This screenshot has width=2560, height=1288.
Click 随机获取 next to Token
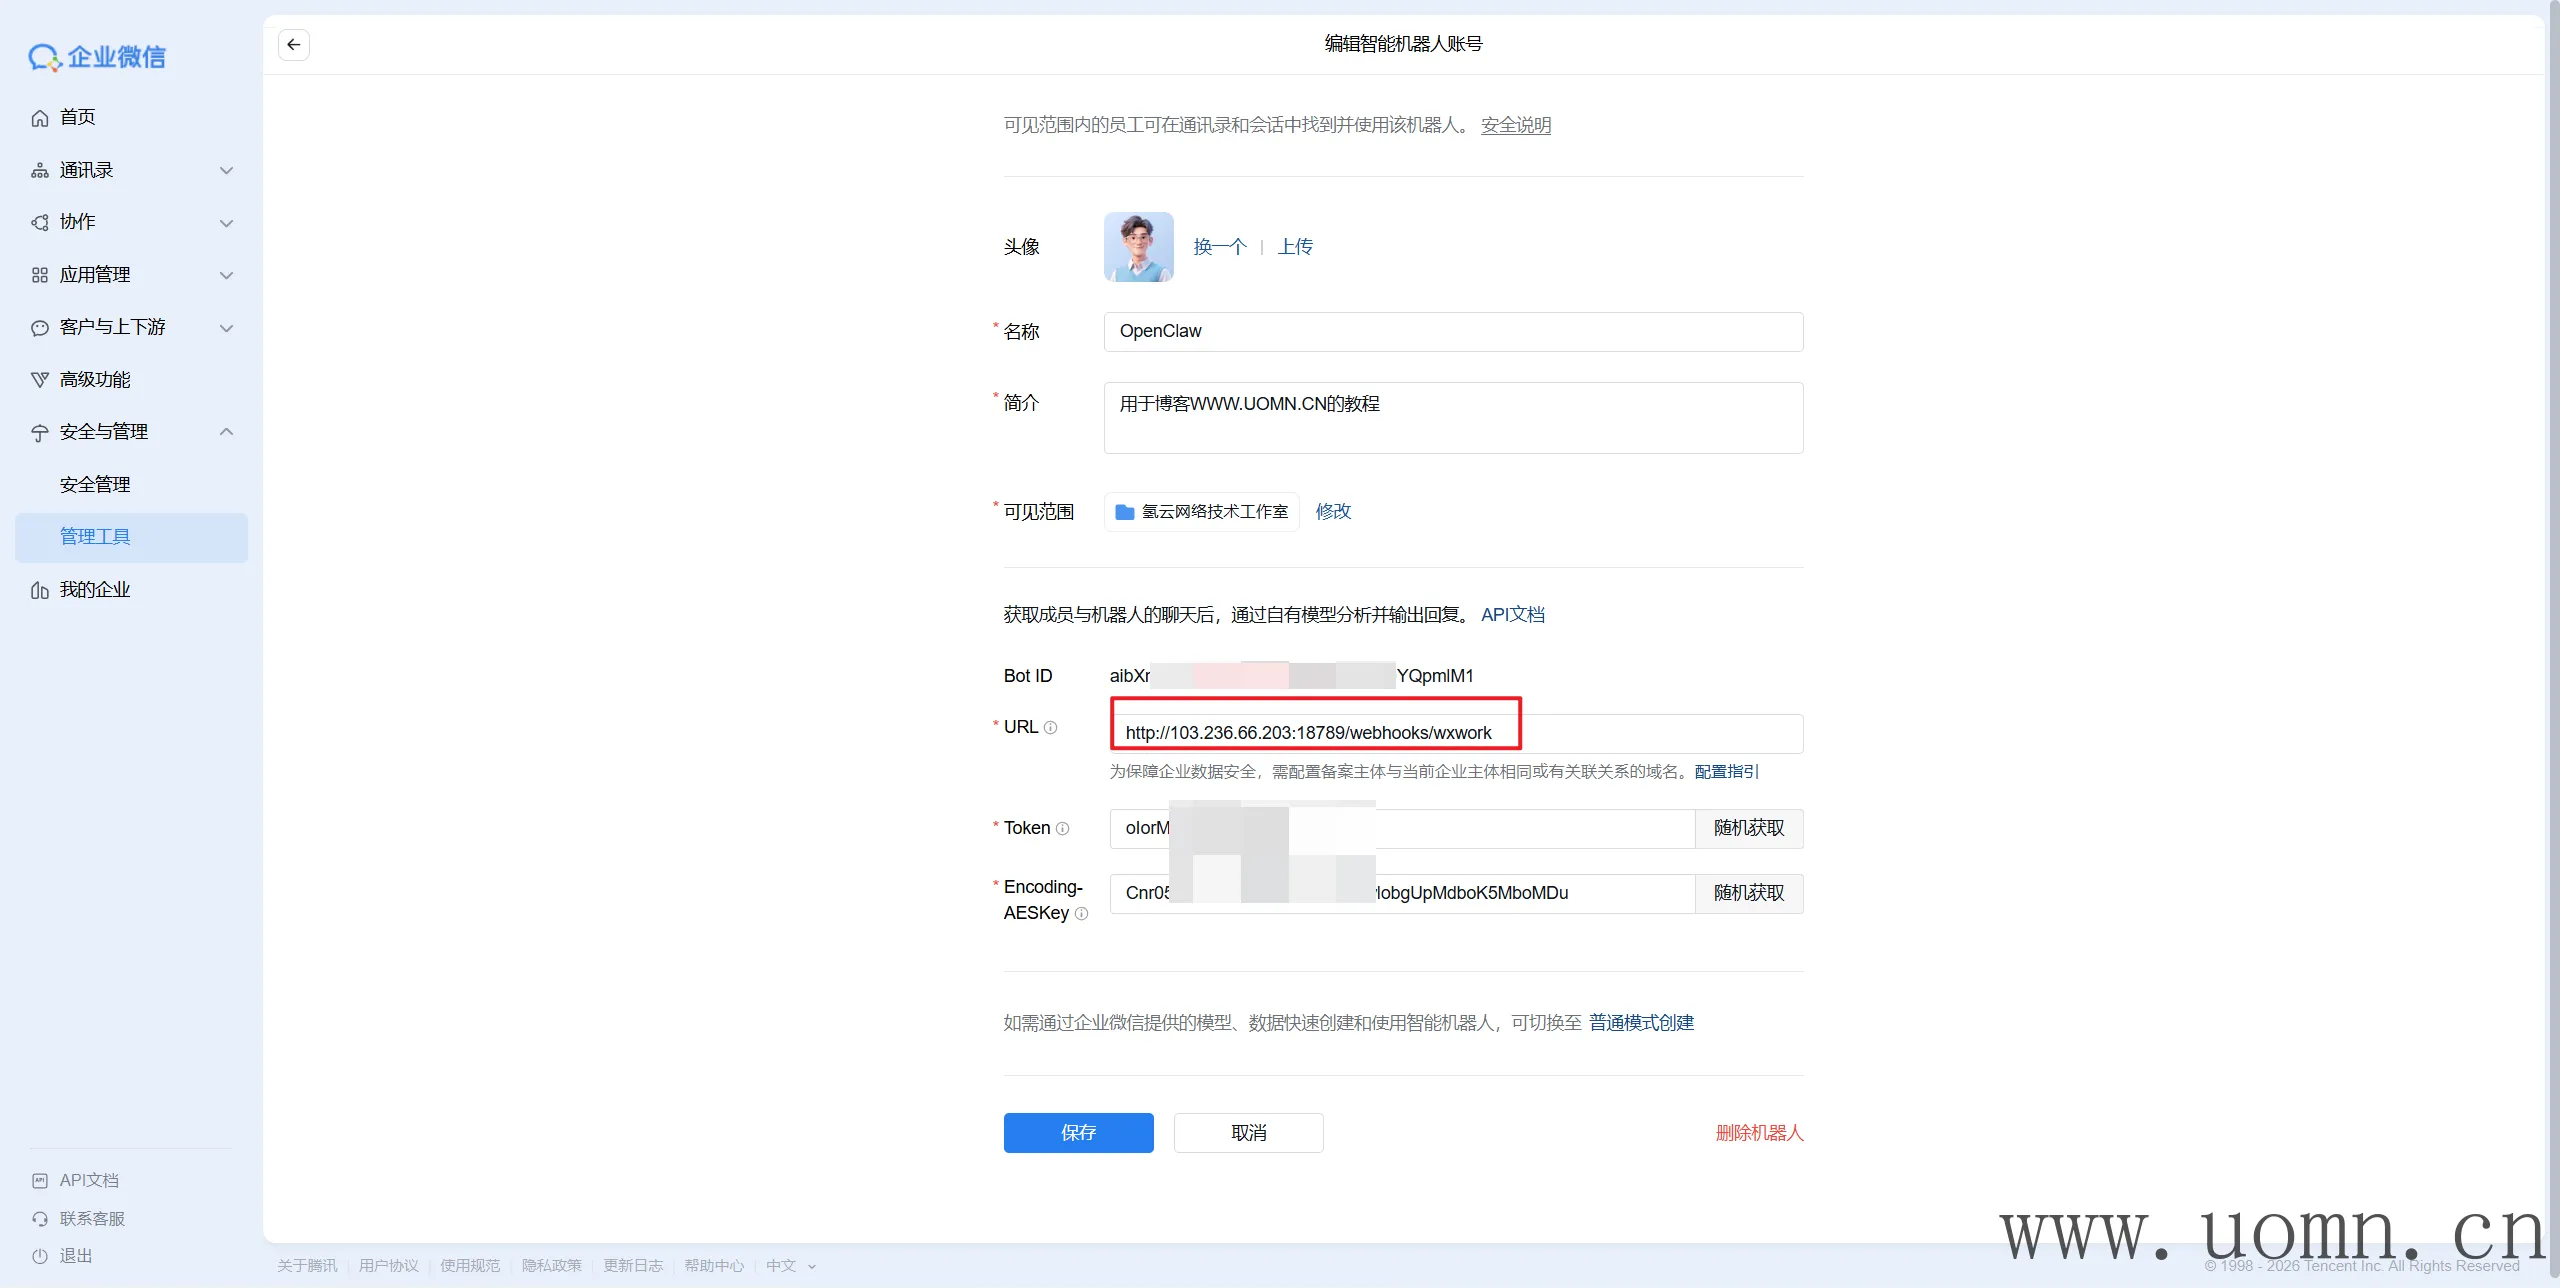[1748, 829]
